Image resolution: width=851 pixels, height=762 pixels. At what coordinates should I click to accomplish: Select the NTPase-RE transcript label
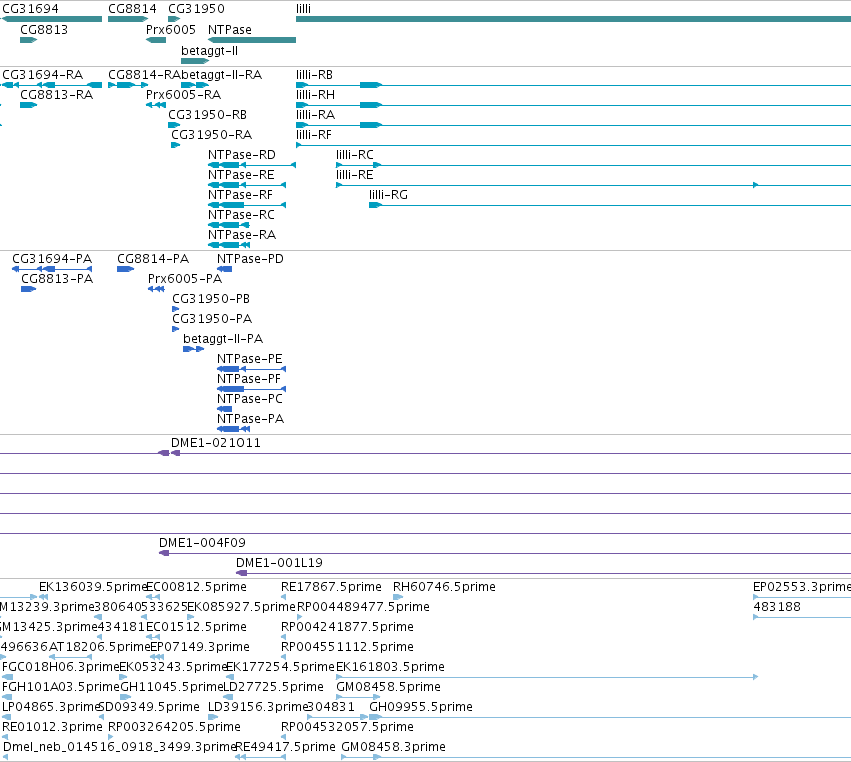tap(241, 175)
